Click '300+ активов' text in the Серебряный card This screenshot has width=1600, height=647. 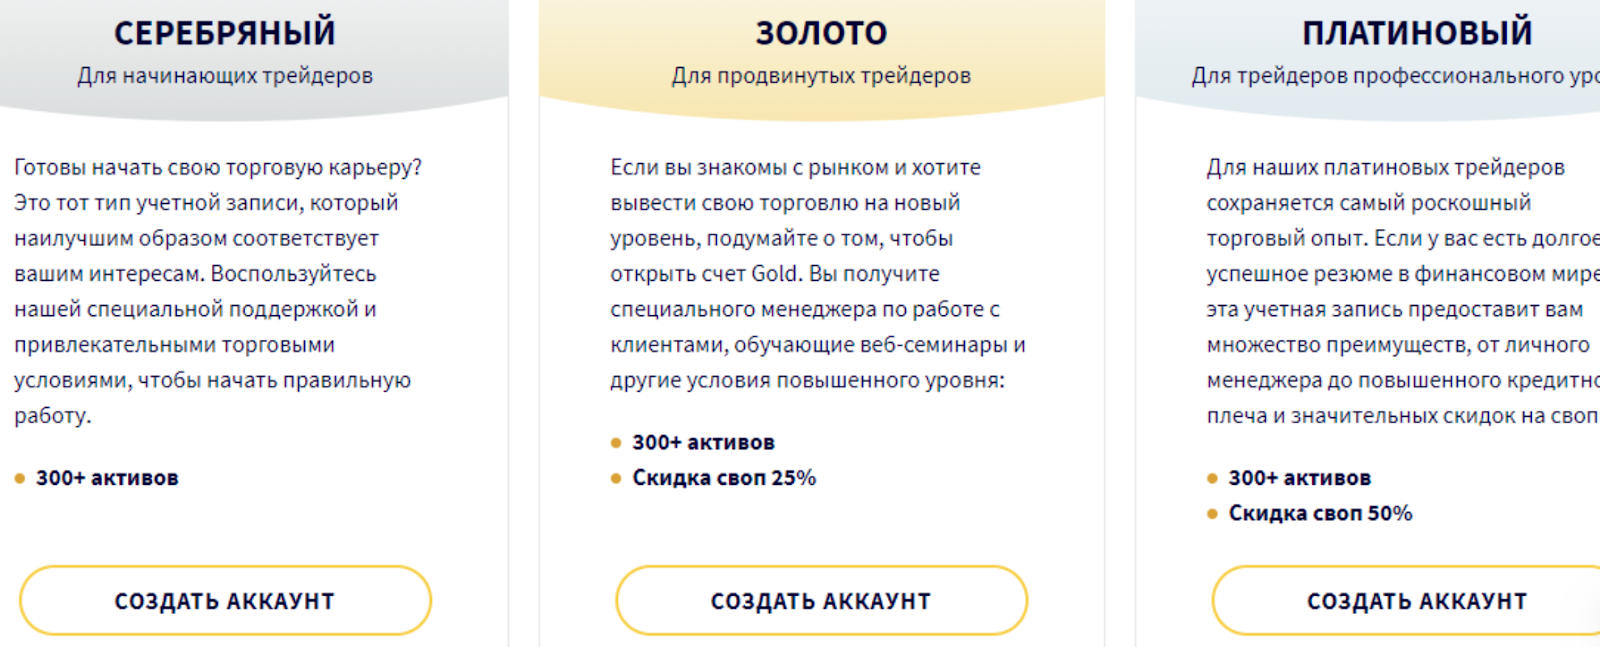pyautogui.click(x=107, y=478)
